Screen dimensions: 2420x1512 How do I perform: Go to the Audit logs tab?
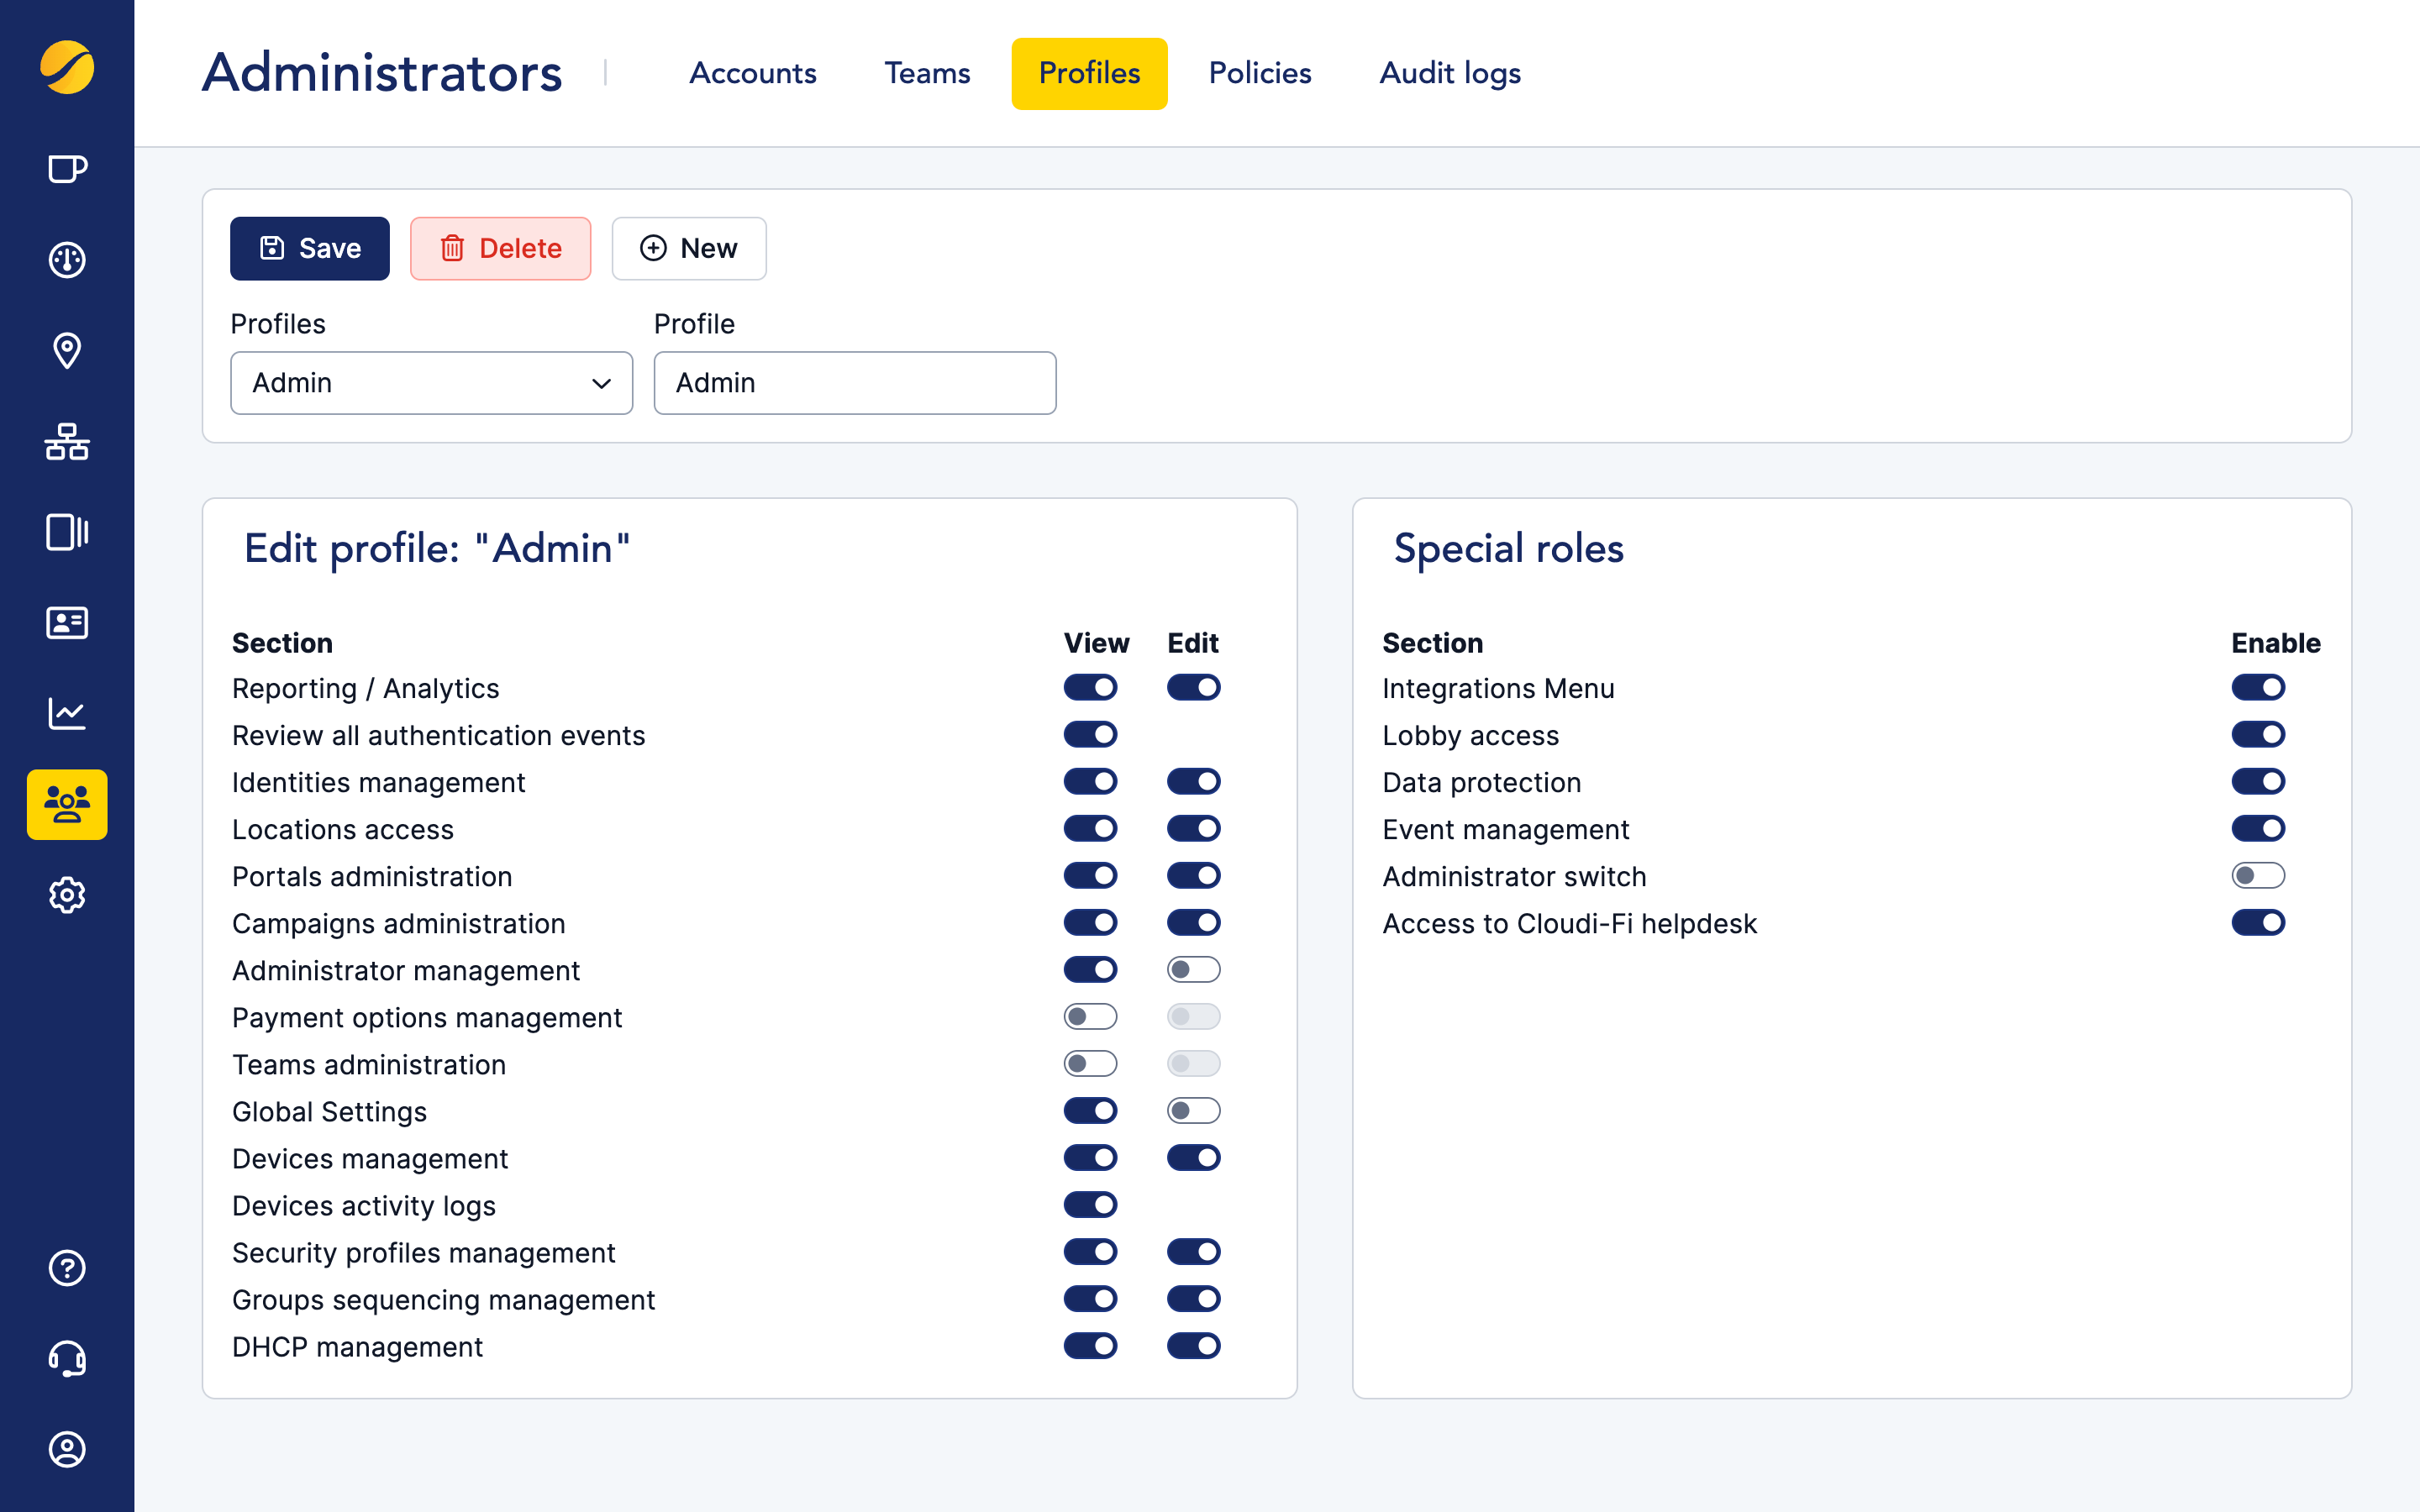pos(1449,72)
